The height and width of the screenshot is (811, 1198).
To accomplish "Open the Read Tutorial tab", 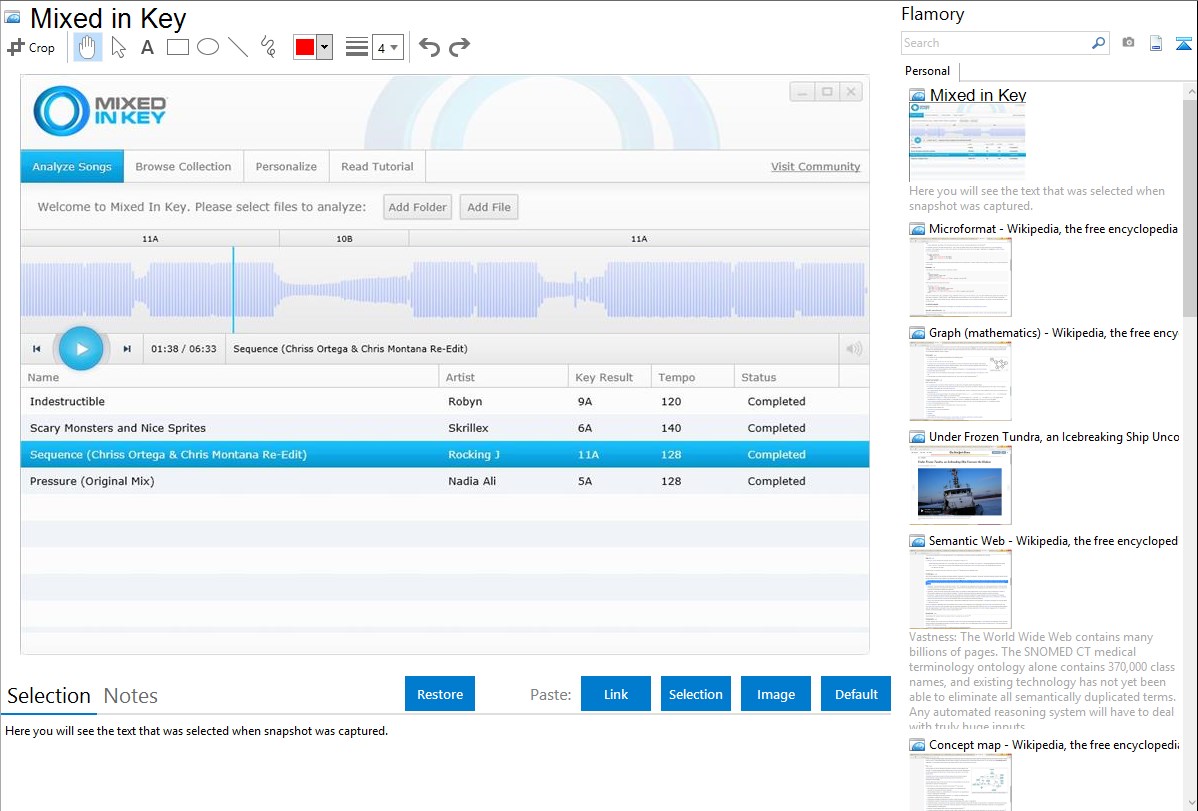I will [x=377, y=167].
